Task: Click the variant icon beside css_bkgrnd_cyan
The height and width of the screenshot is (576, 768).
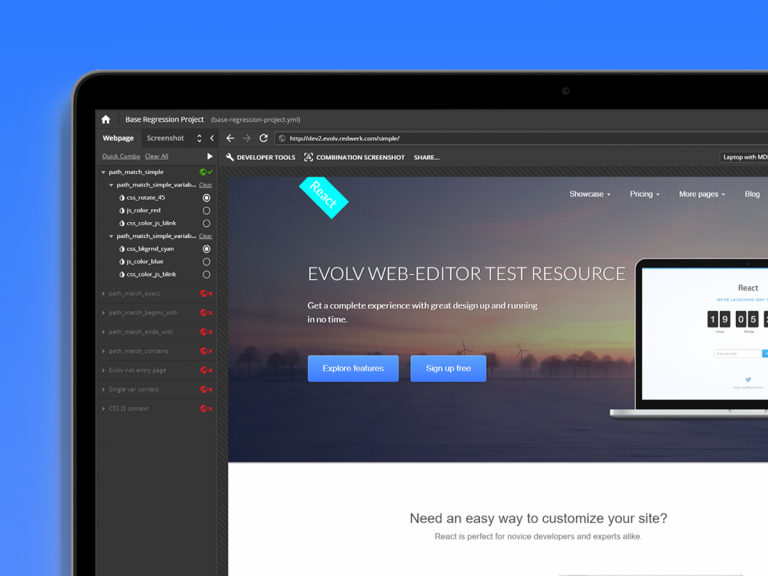Action: coord(122,249)
